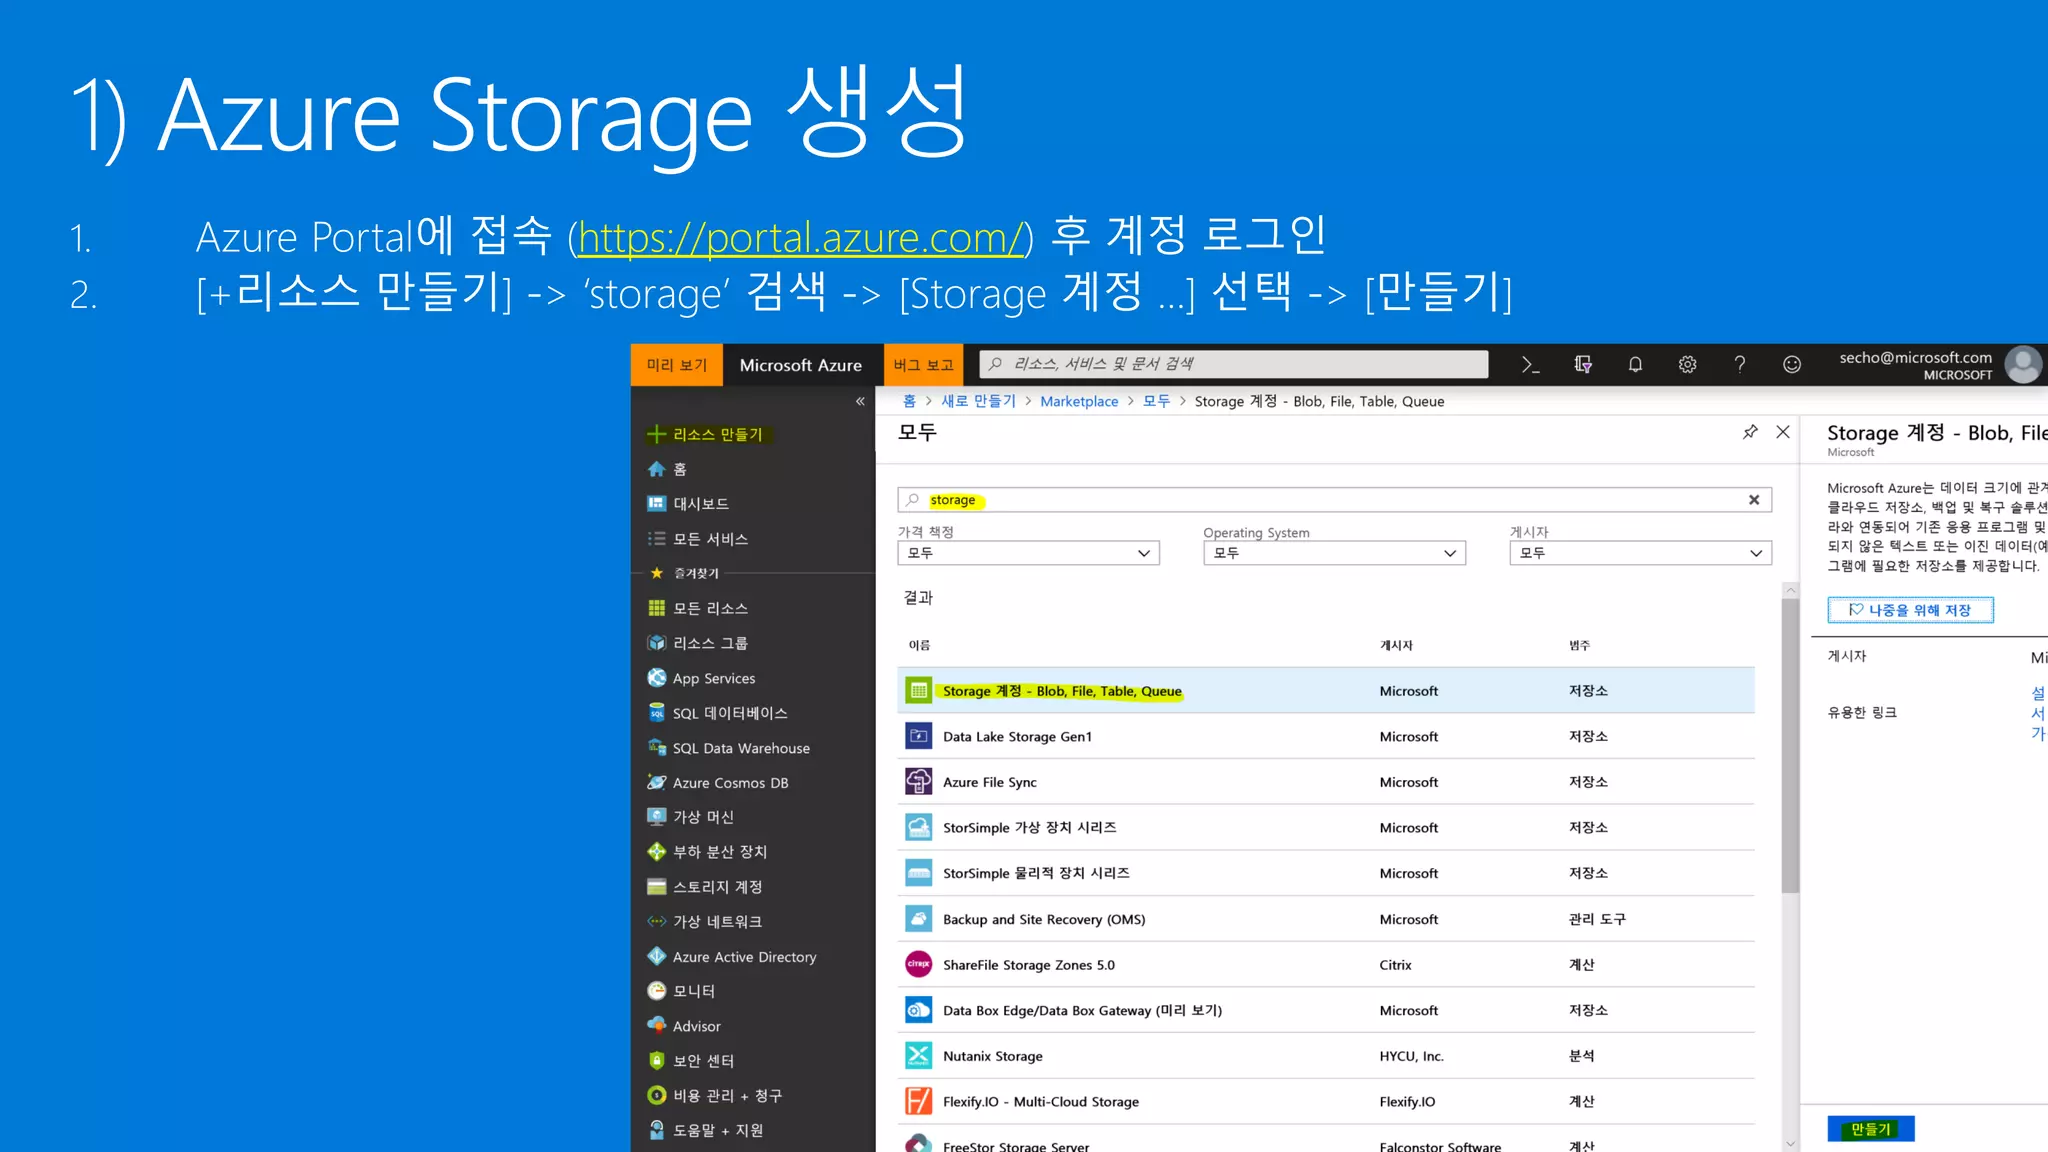The image size is (2048, 1152).
Task: Open the settings gear in Azure header
Action: click(x=1687, y=365)
